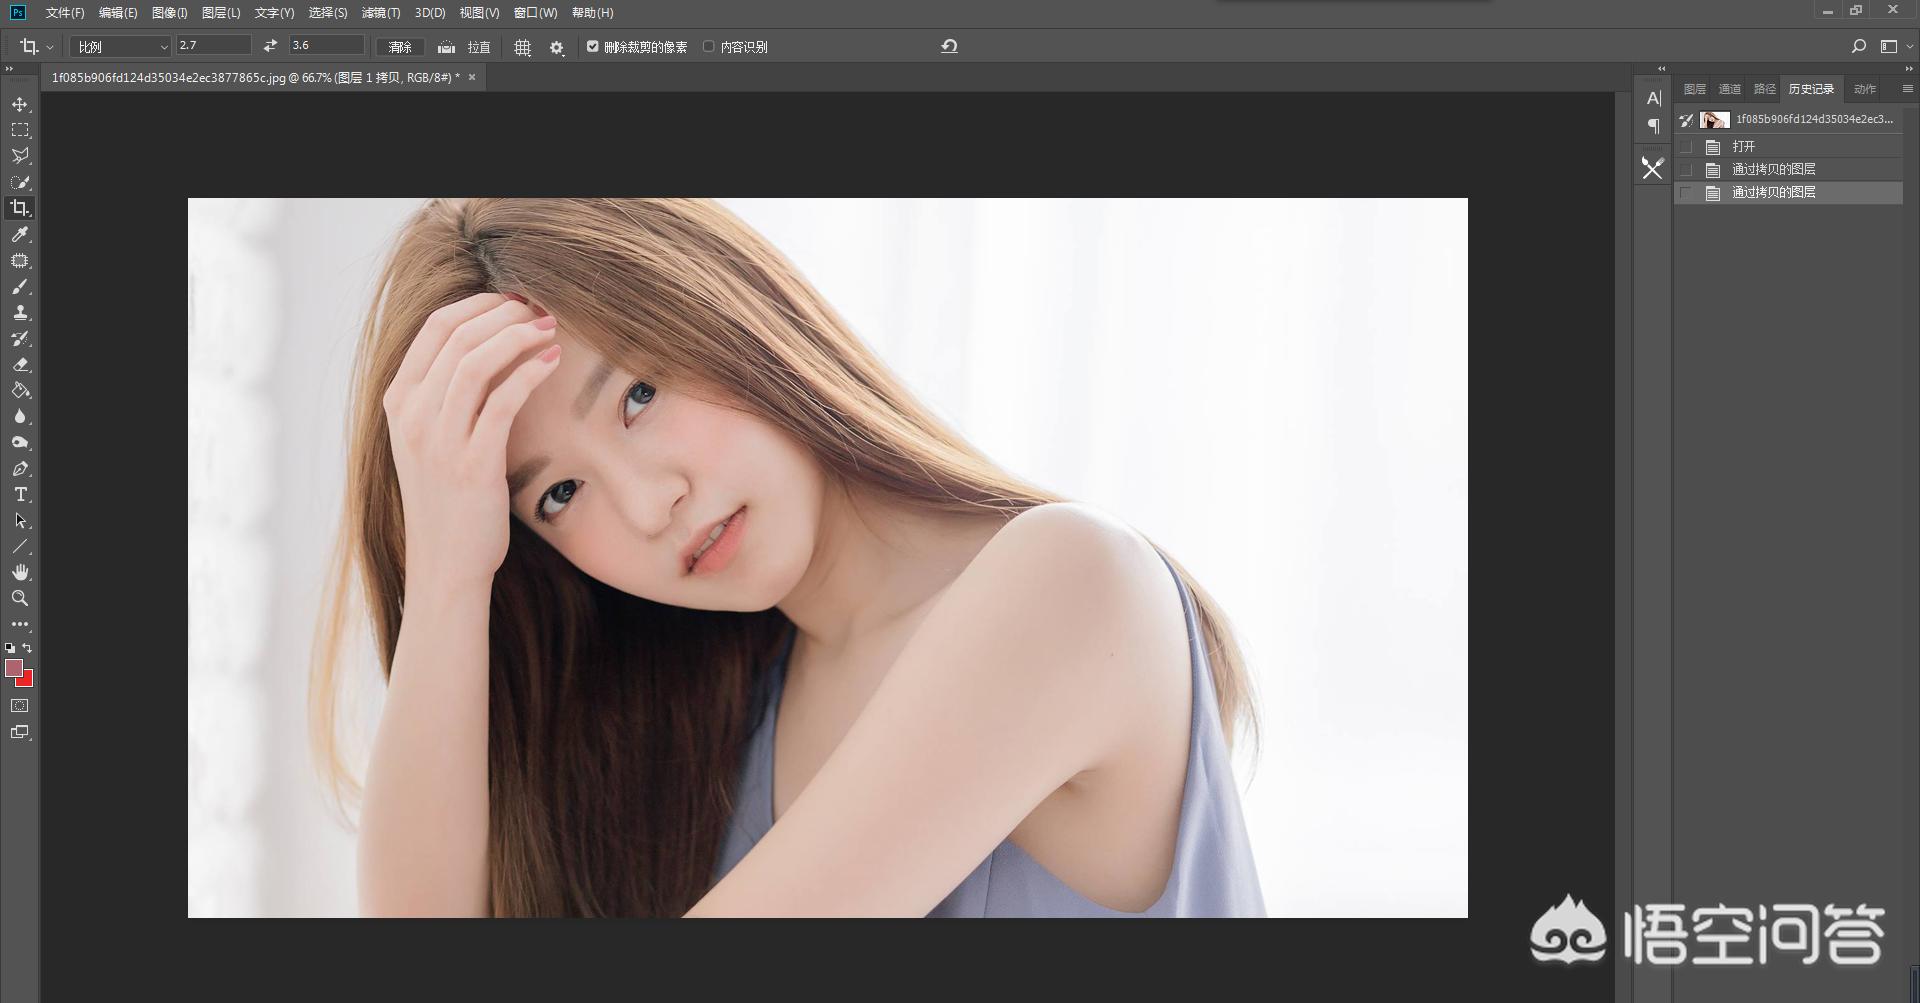The height and width of the screenshot is (1003, 1920).
Task: Swap width and height crop values
Action: tap(270, 46)
